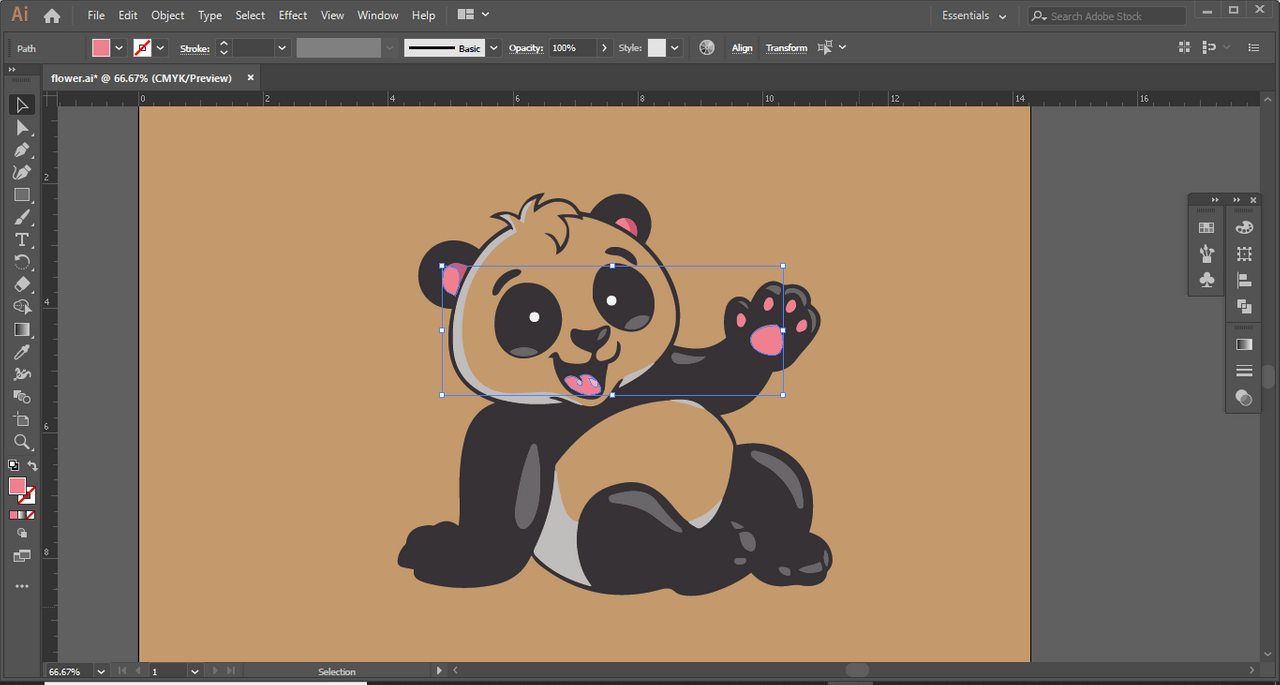Click the Transform link in control bar

click(786, 48)
